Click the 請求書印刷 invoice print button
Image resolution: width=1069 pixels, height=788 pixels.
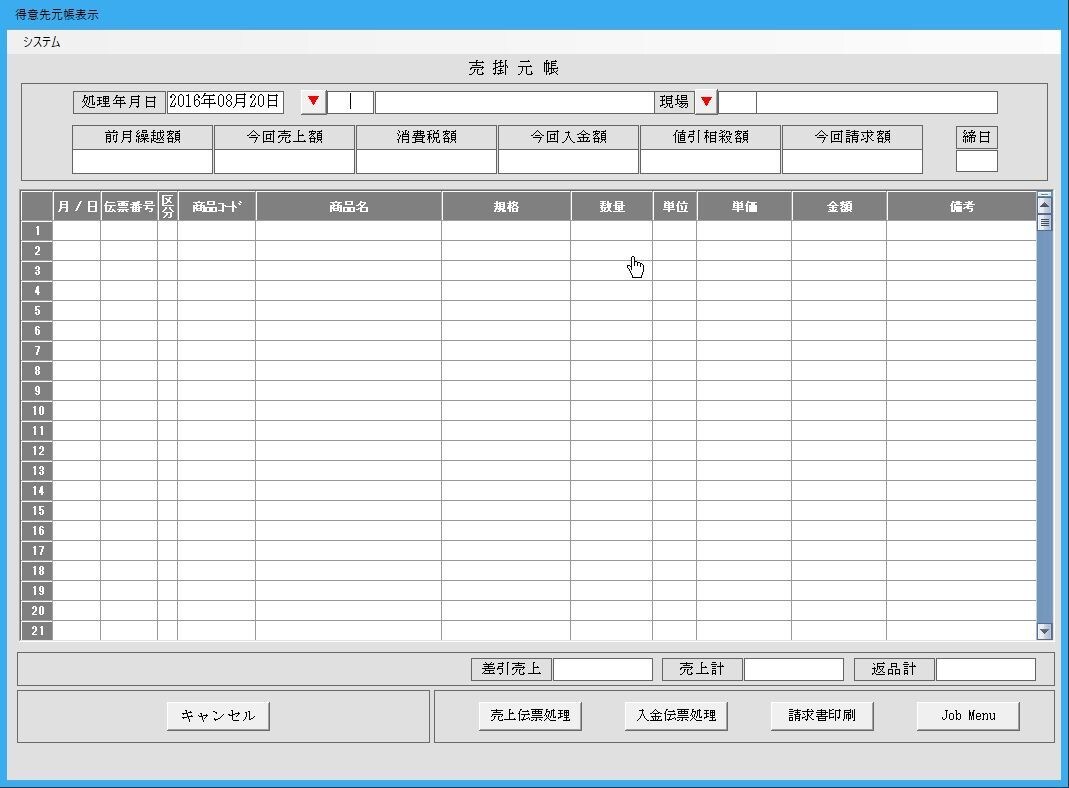point(822,716)
